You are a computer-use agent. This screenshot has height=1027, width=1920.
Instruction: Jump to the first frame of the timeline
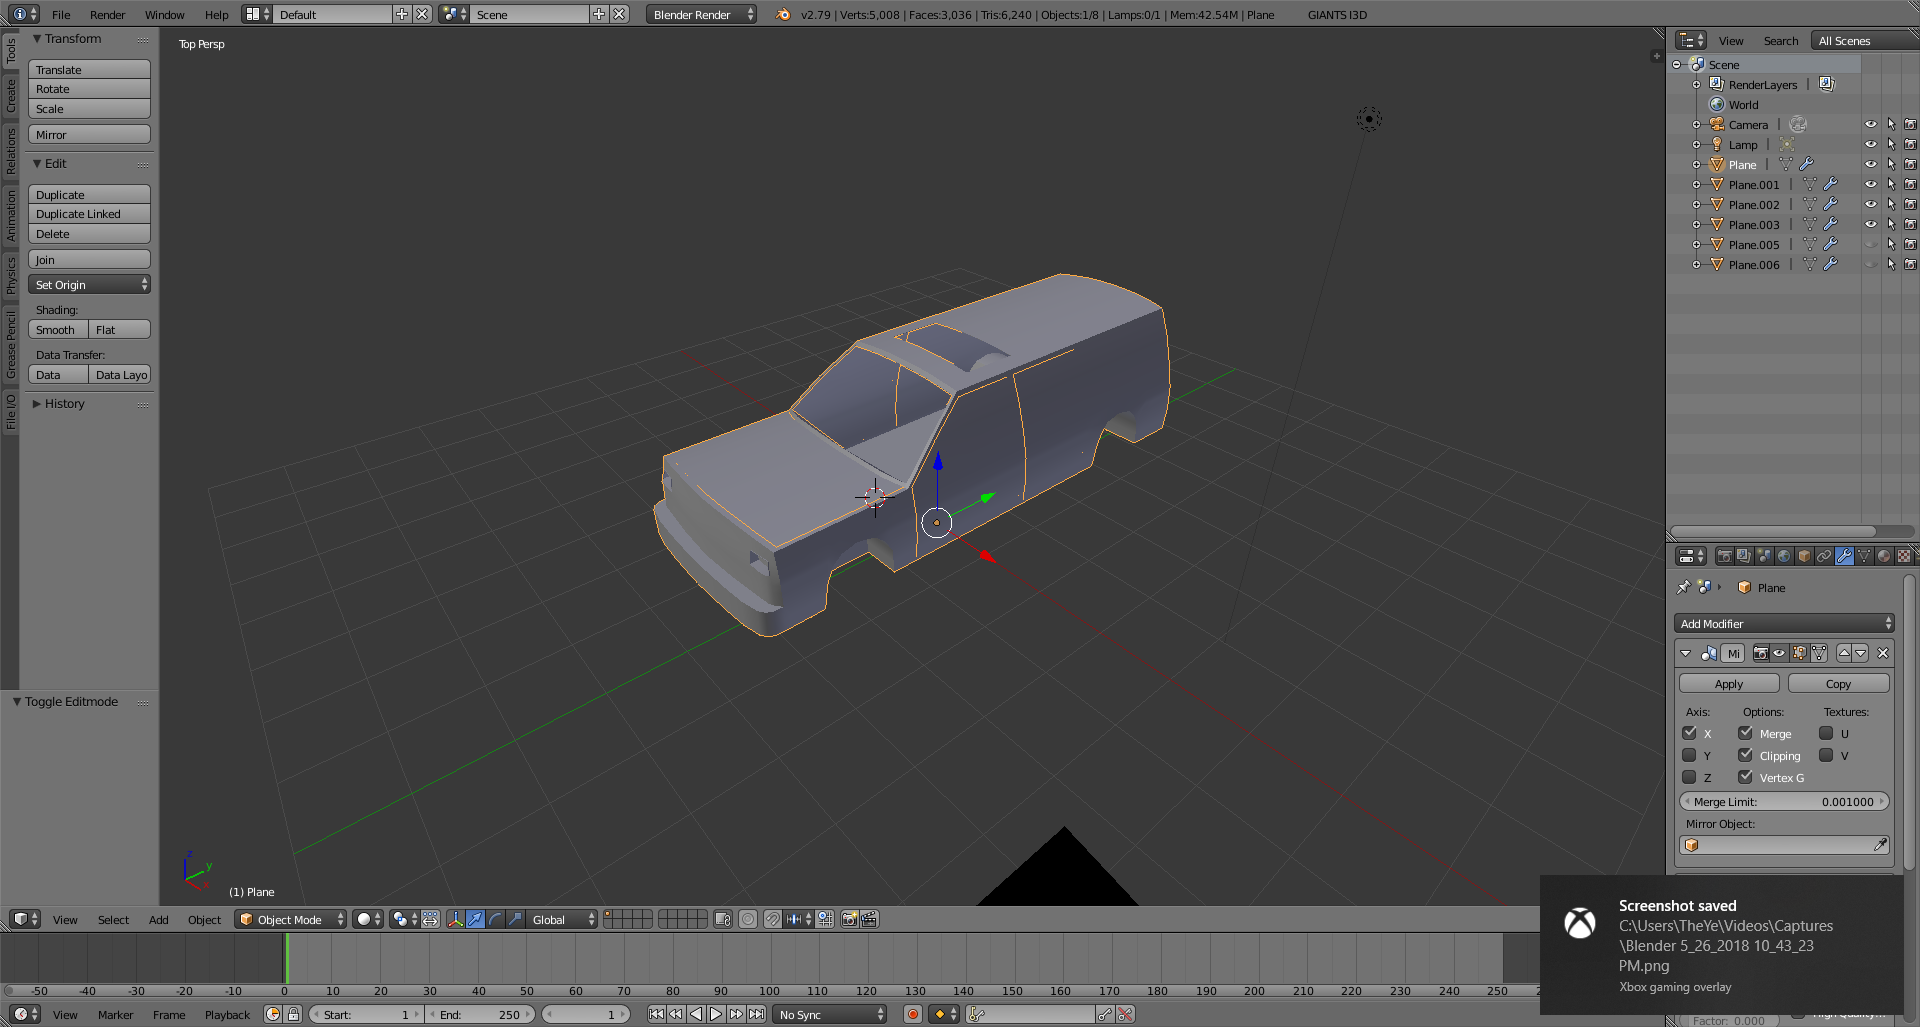[x=656, y=1014]
